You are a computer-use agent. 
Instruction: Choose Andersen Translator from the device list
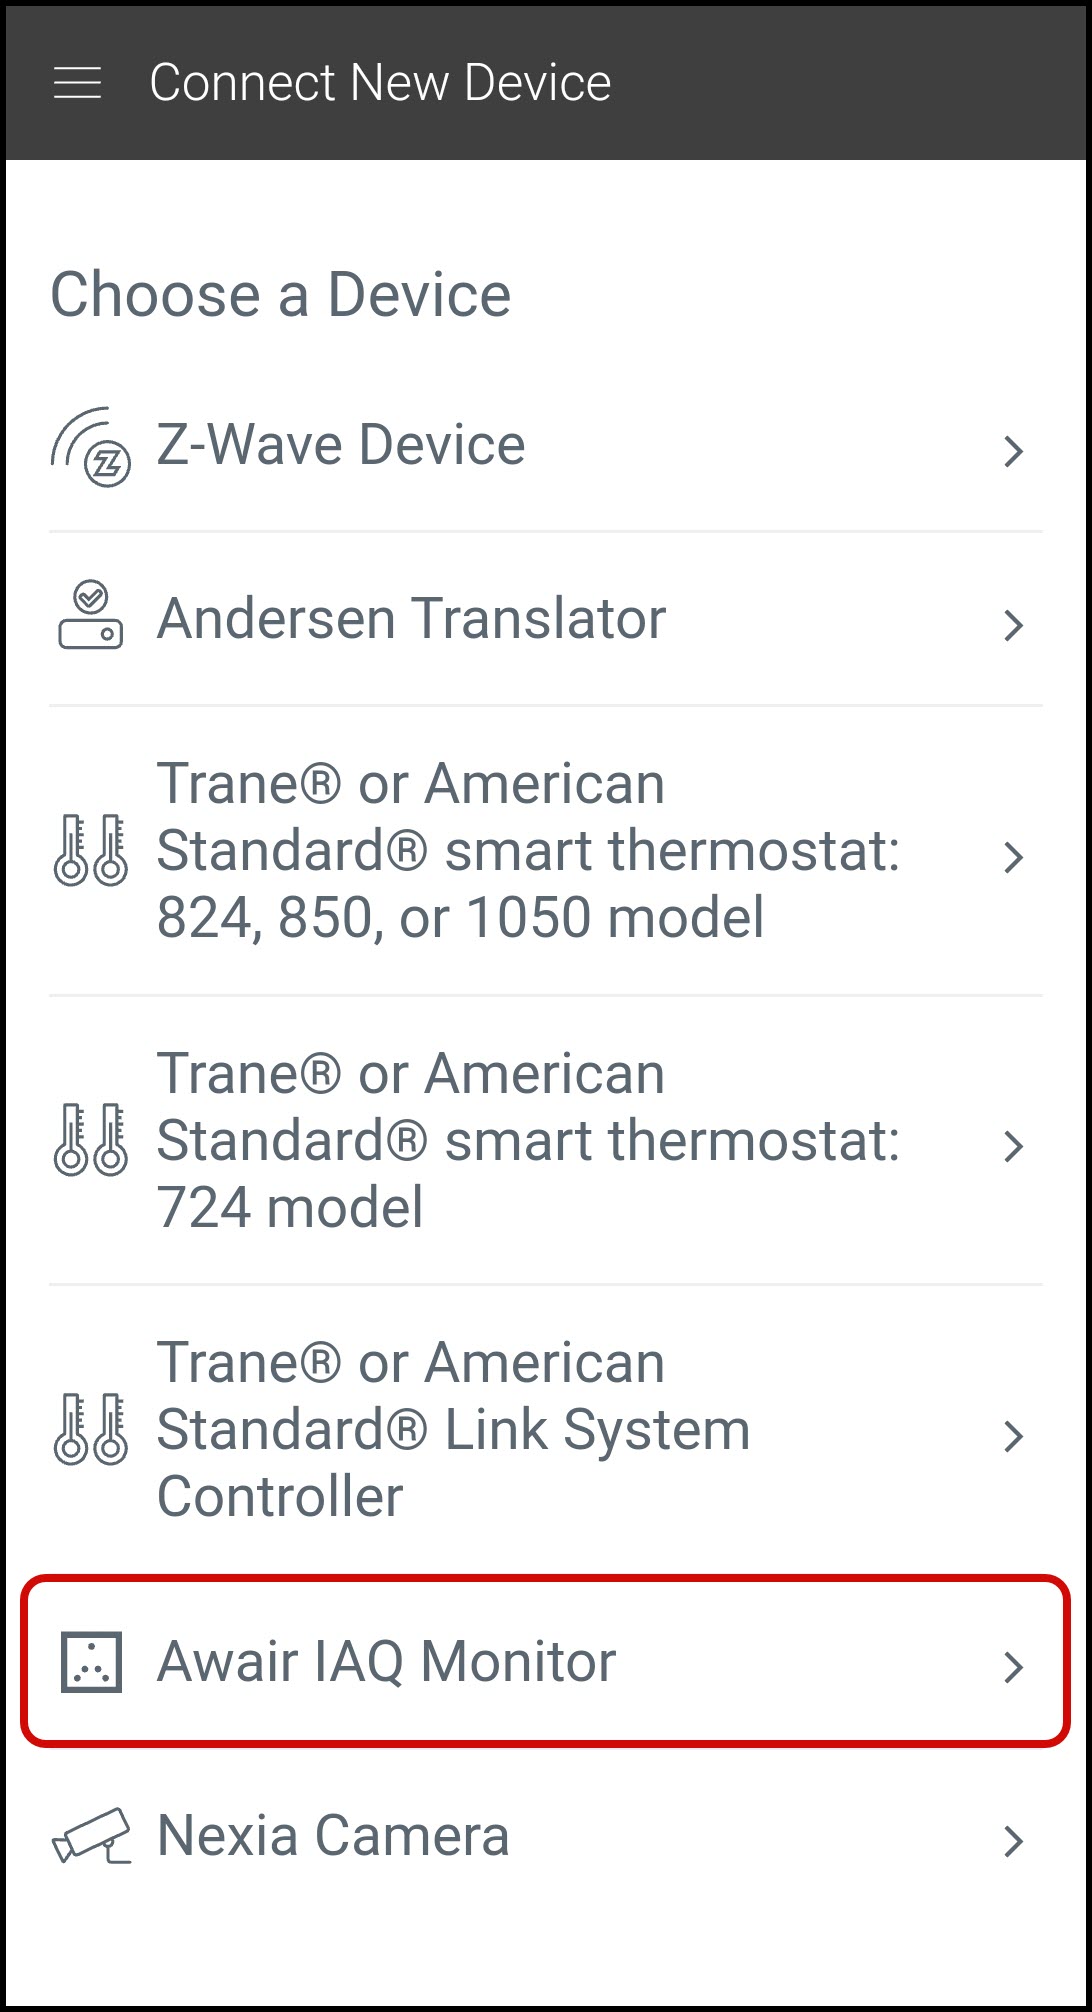pyautogui.click(x=411, y=619)
